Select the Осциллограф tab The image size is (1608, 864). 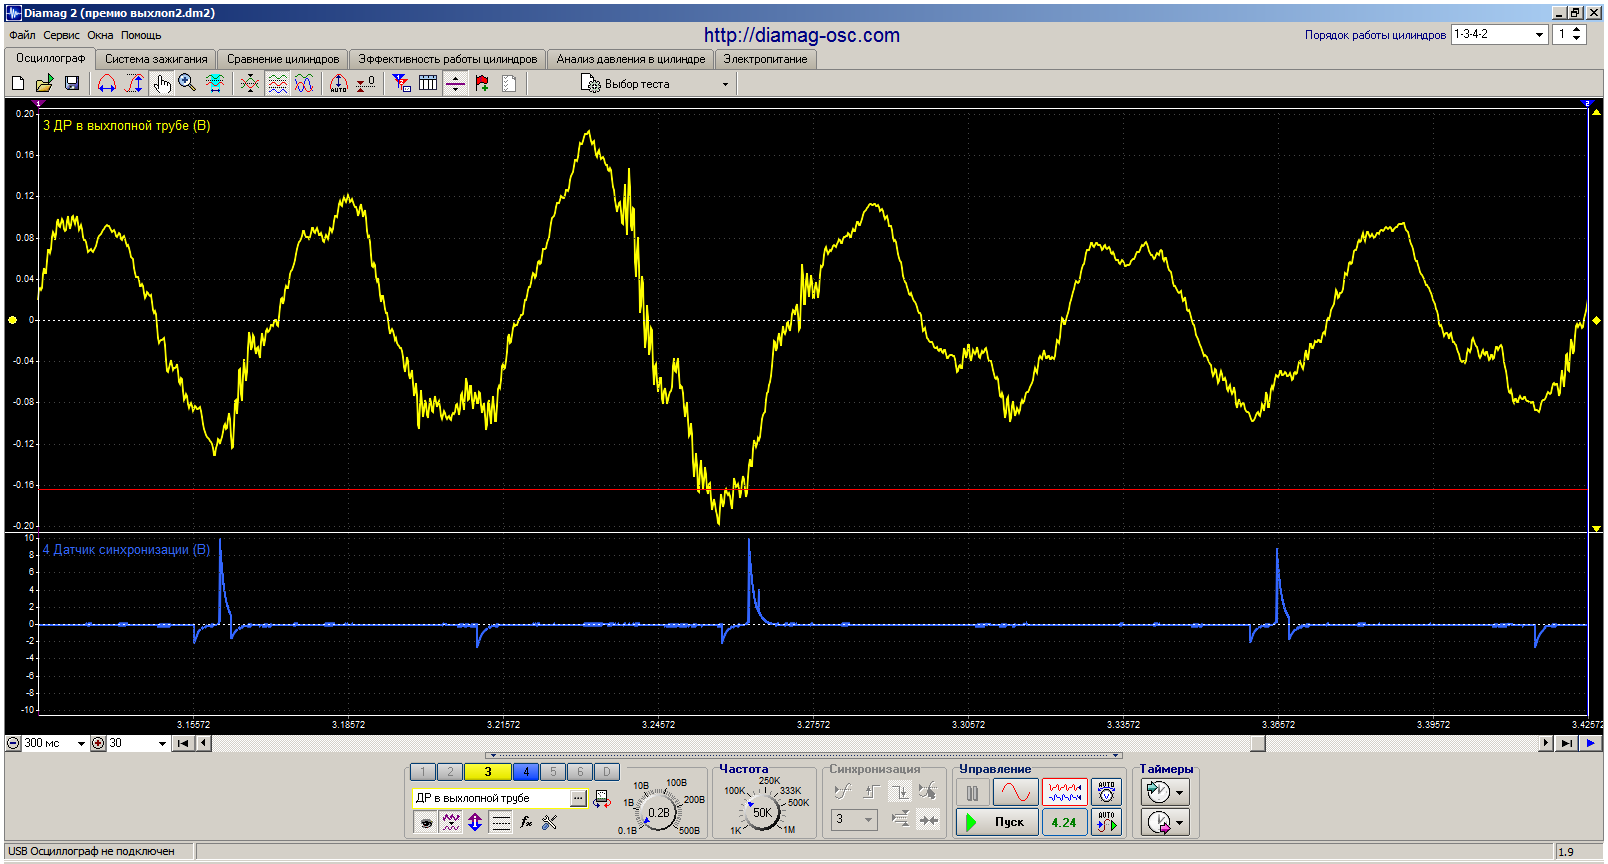(51, 58)
